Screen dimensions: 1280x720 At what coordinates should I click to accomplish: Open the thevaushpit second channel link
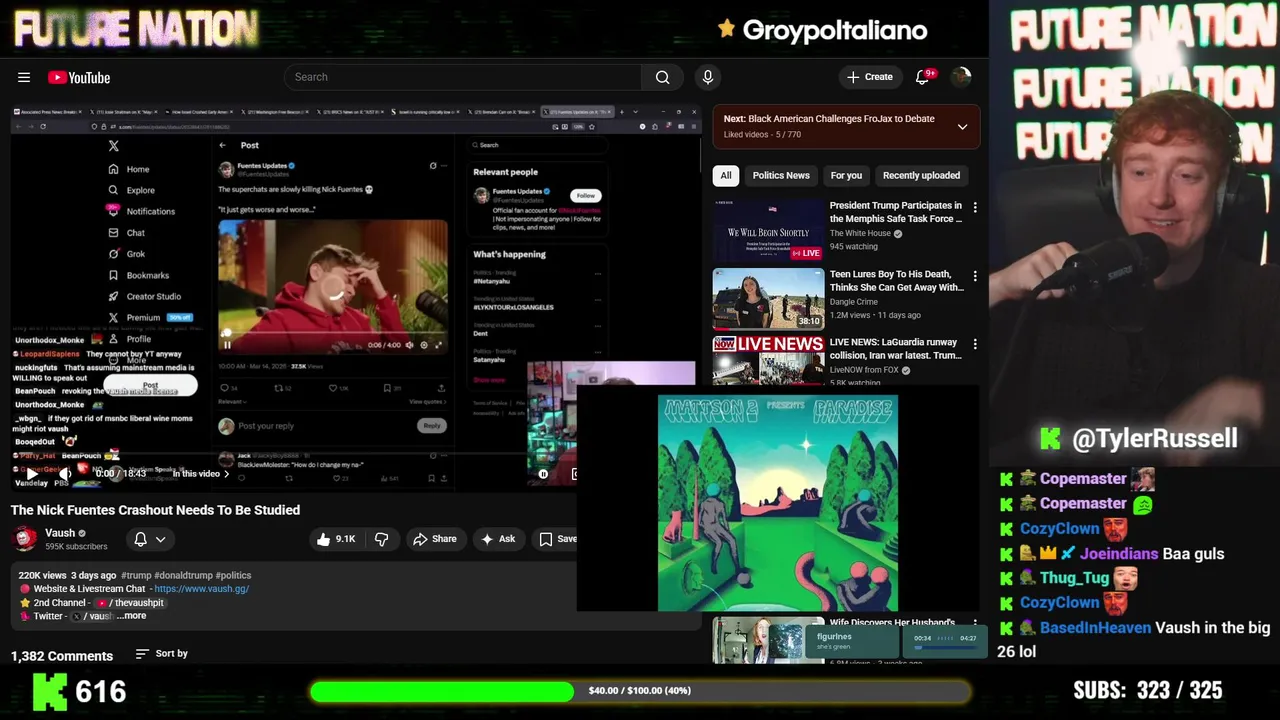point(130,603)
